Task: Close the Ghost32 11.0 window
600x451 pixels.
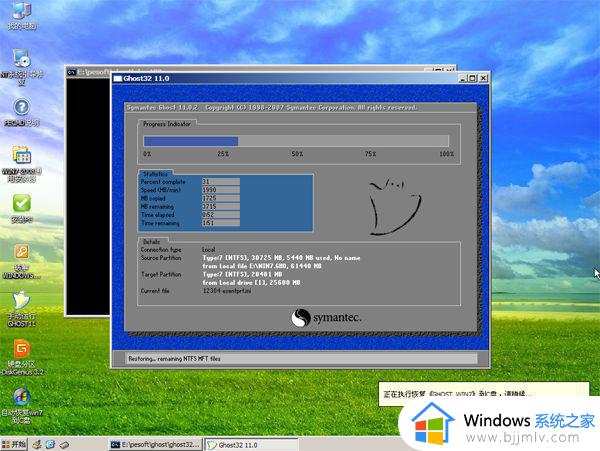Action: tap(483, 78)
